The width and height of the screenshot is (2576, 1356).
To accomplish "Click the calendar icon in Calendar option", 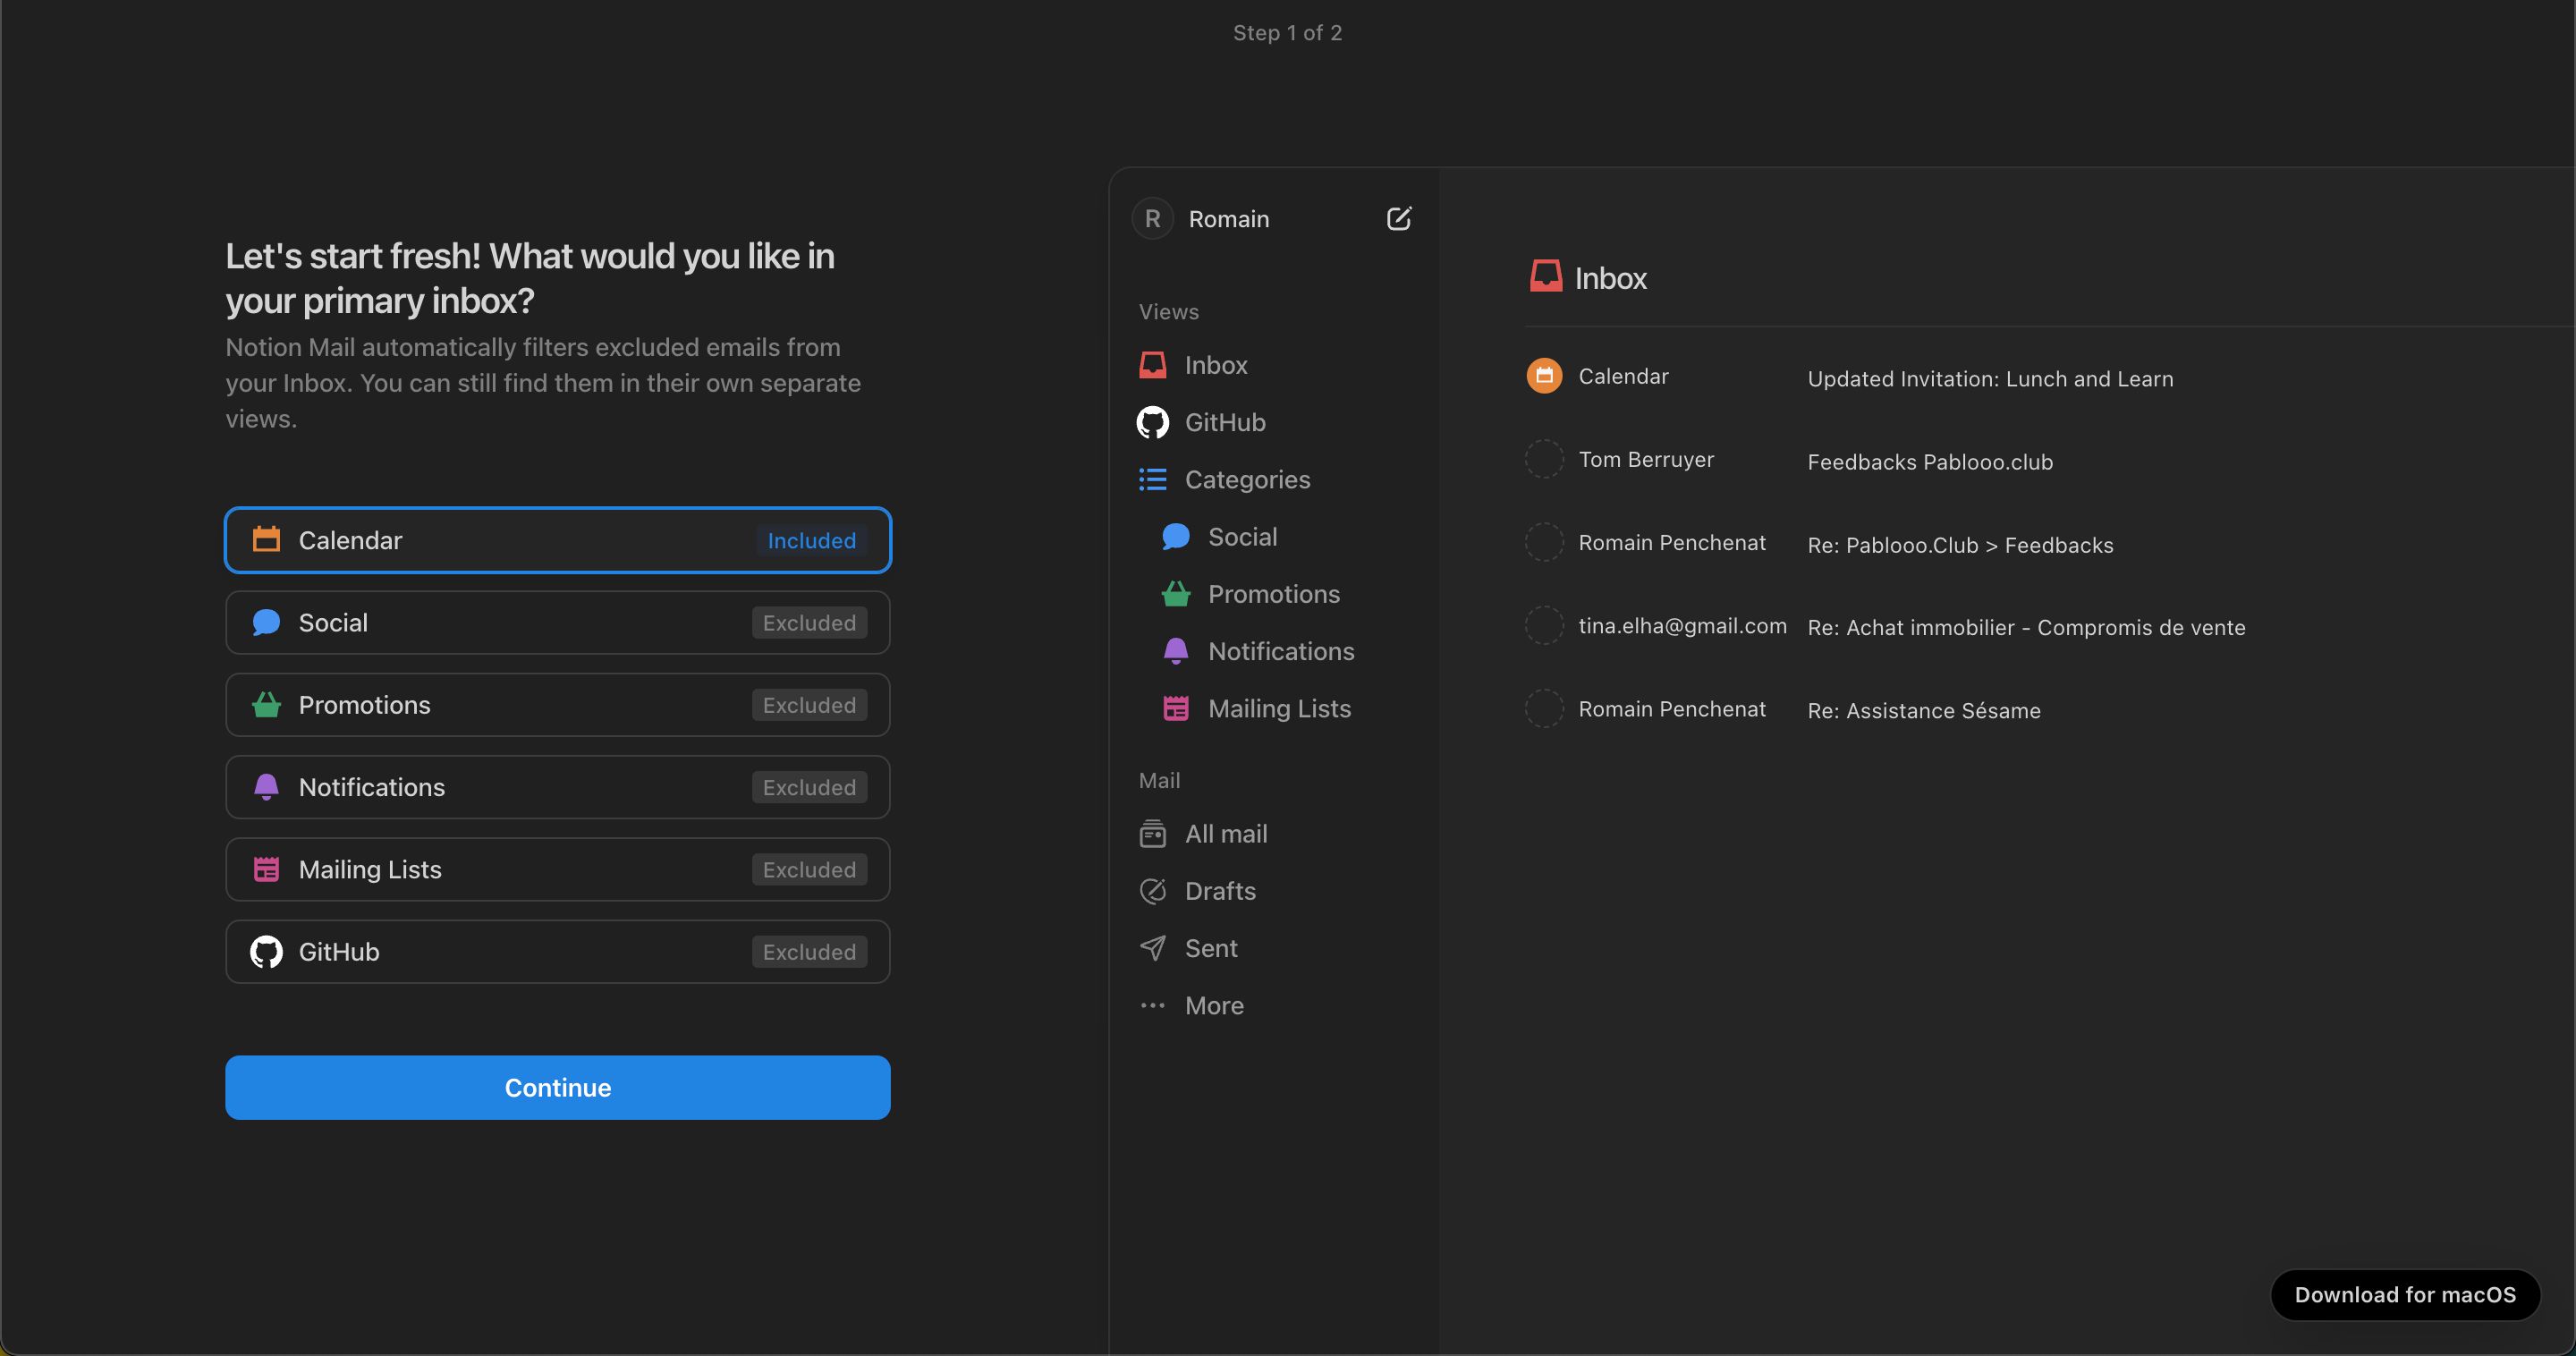I will click(266, 539).
